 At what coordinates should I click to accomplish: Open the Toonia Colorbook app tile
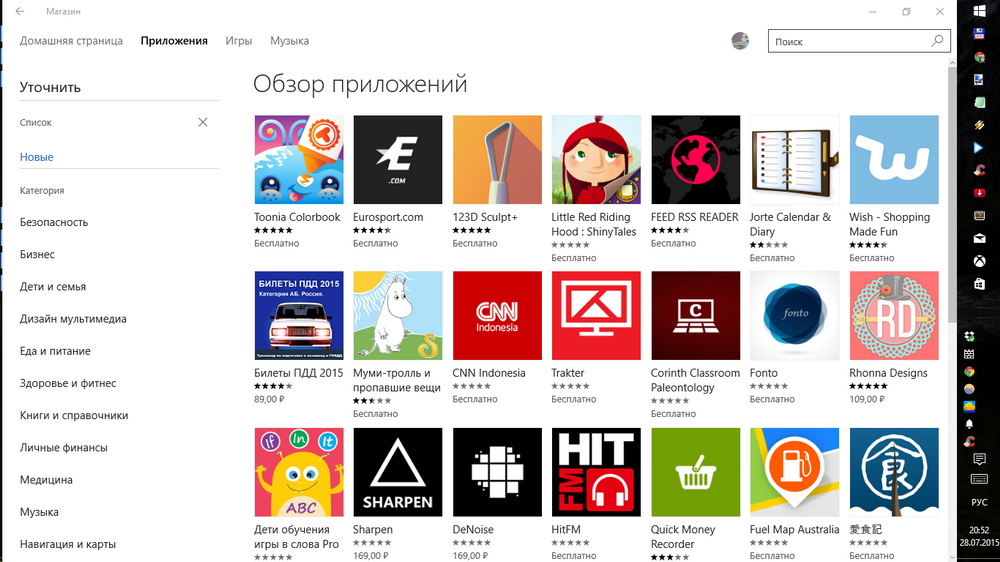point(299,160)
